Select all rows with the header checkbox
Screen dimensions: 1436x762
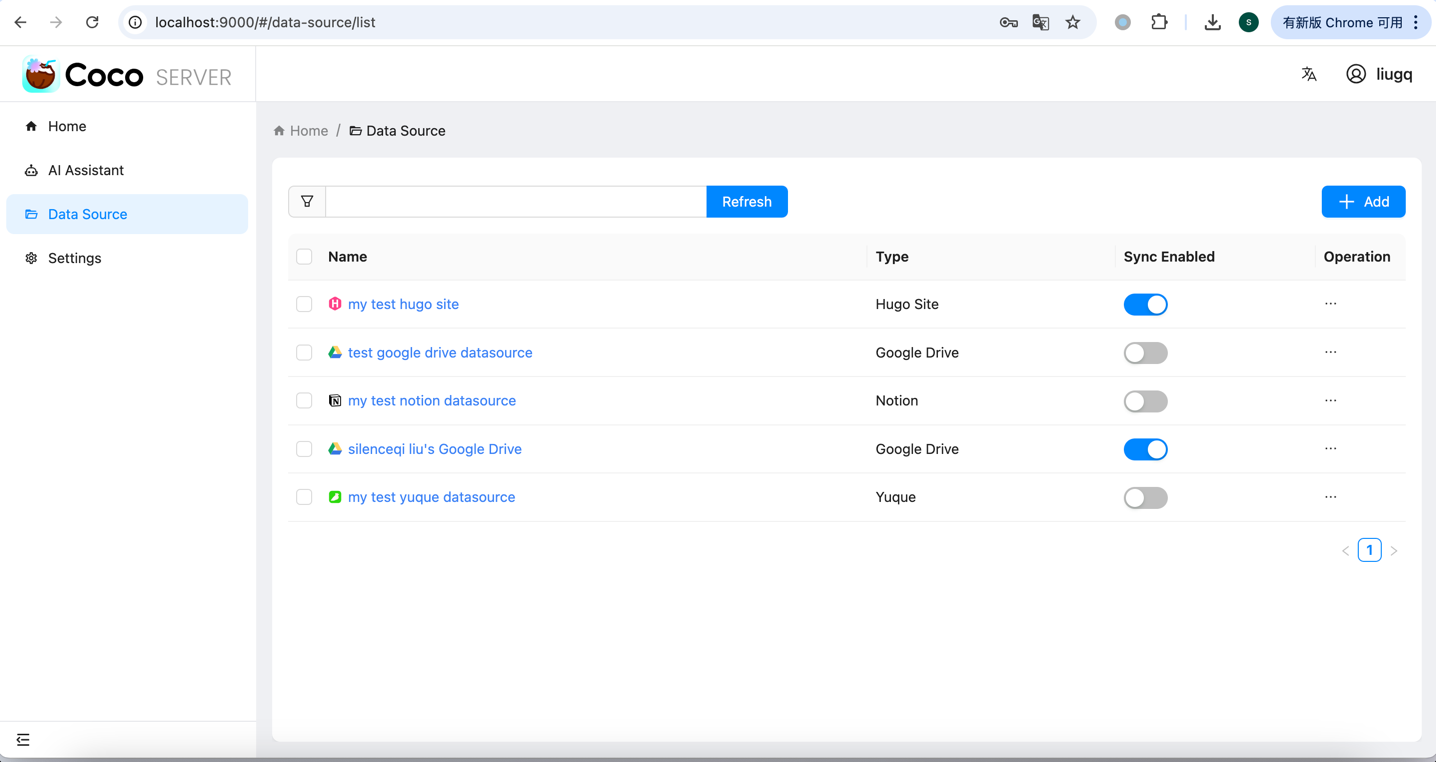(x=304, y=257)
